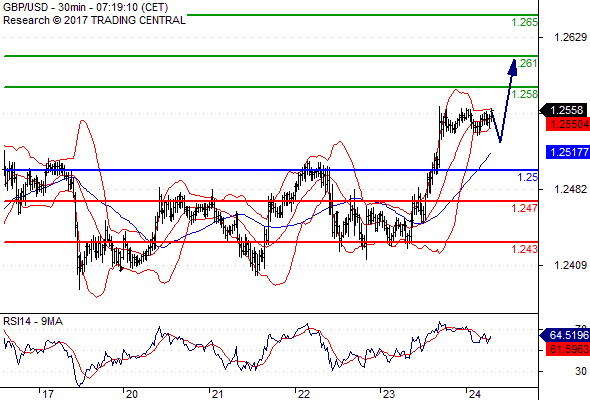Click the black 1.2558 current price tag
This screenshot has width=590, height=400.
coord(564,110)
